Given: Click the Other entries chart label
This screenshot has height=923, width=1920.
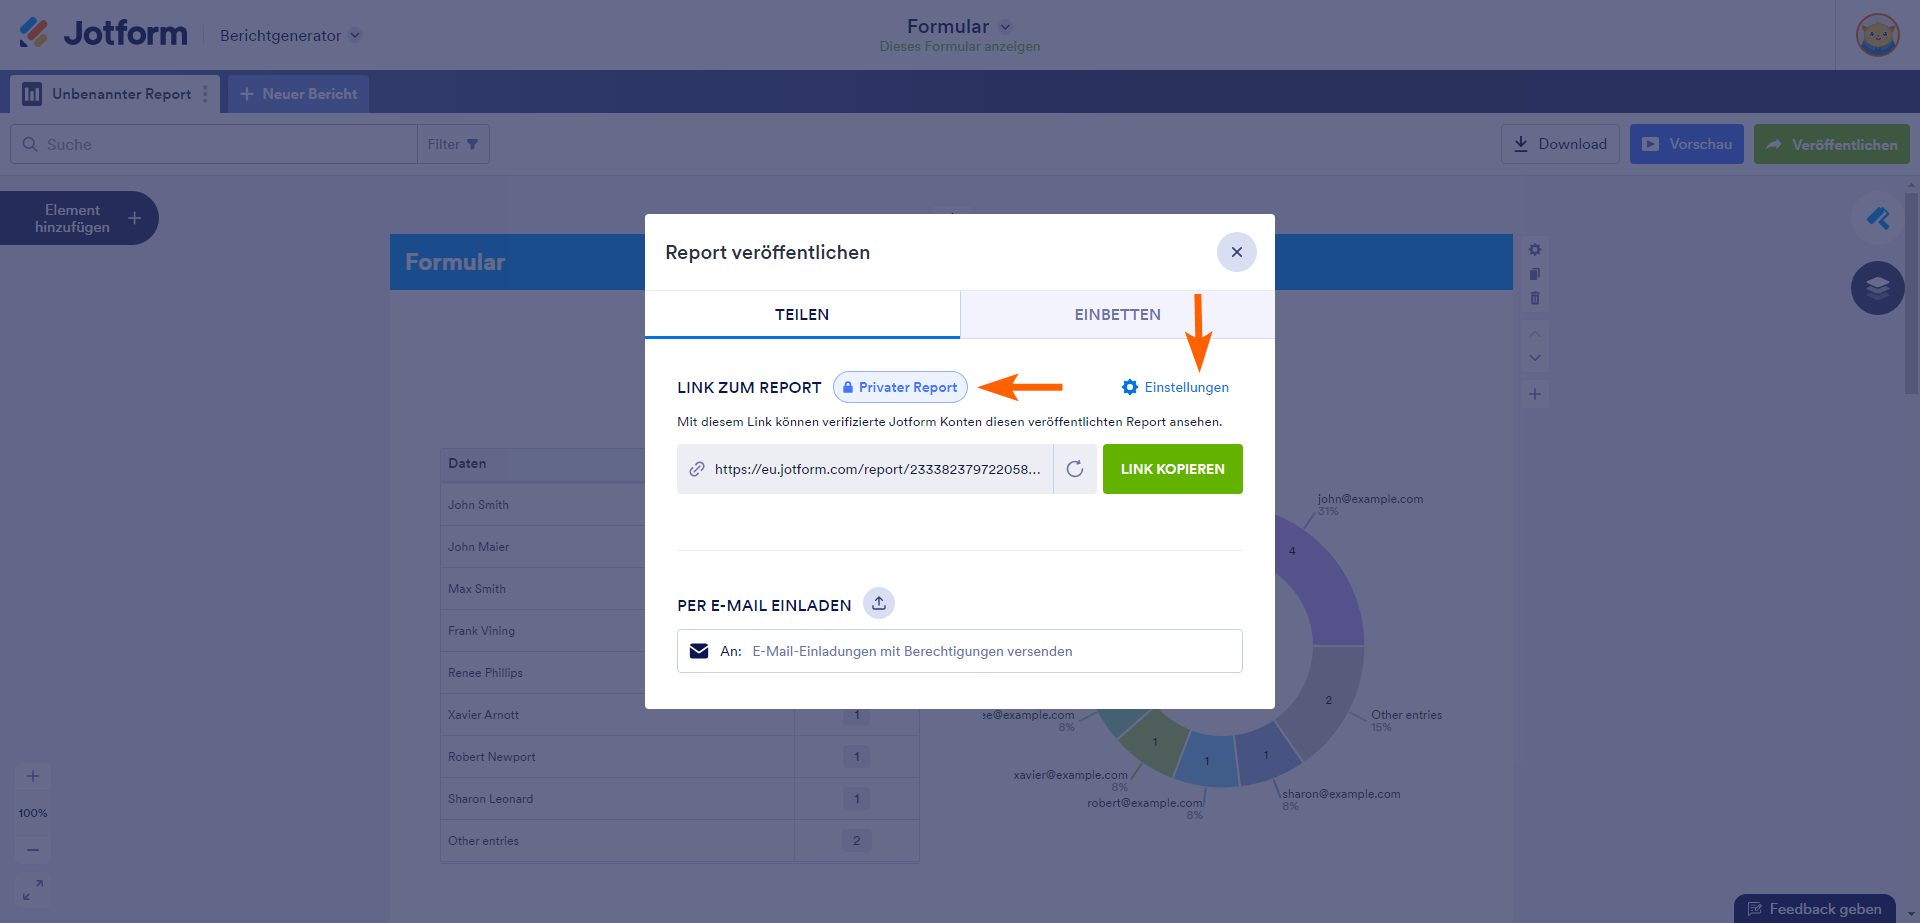Looking at the screenshot, I should click(1406, 715).
